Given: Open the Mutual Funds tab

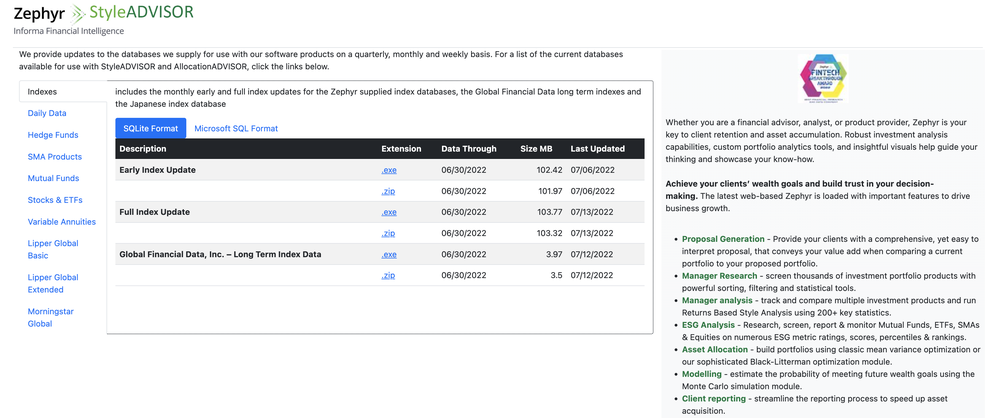Looking at the screenshot, I should click(x=54, y=178).
